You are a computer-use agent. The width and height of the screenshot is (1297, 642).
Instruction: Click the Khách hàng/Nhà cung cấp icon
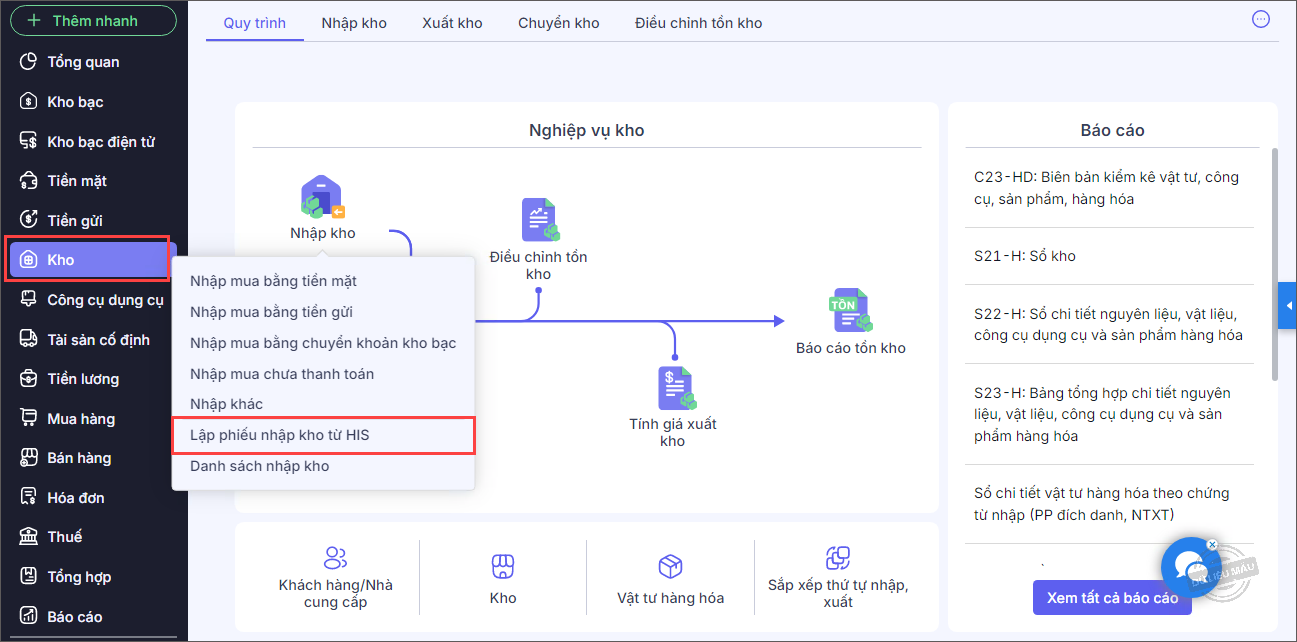click(x=336, y=559)
